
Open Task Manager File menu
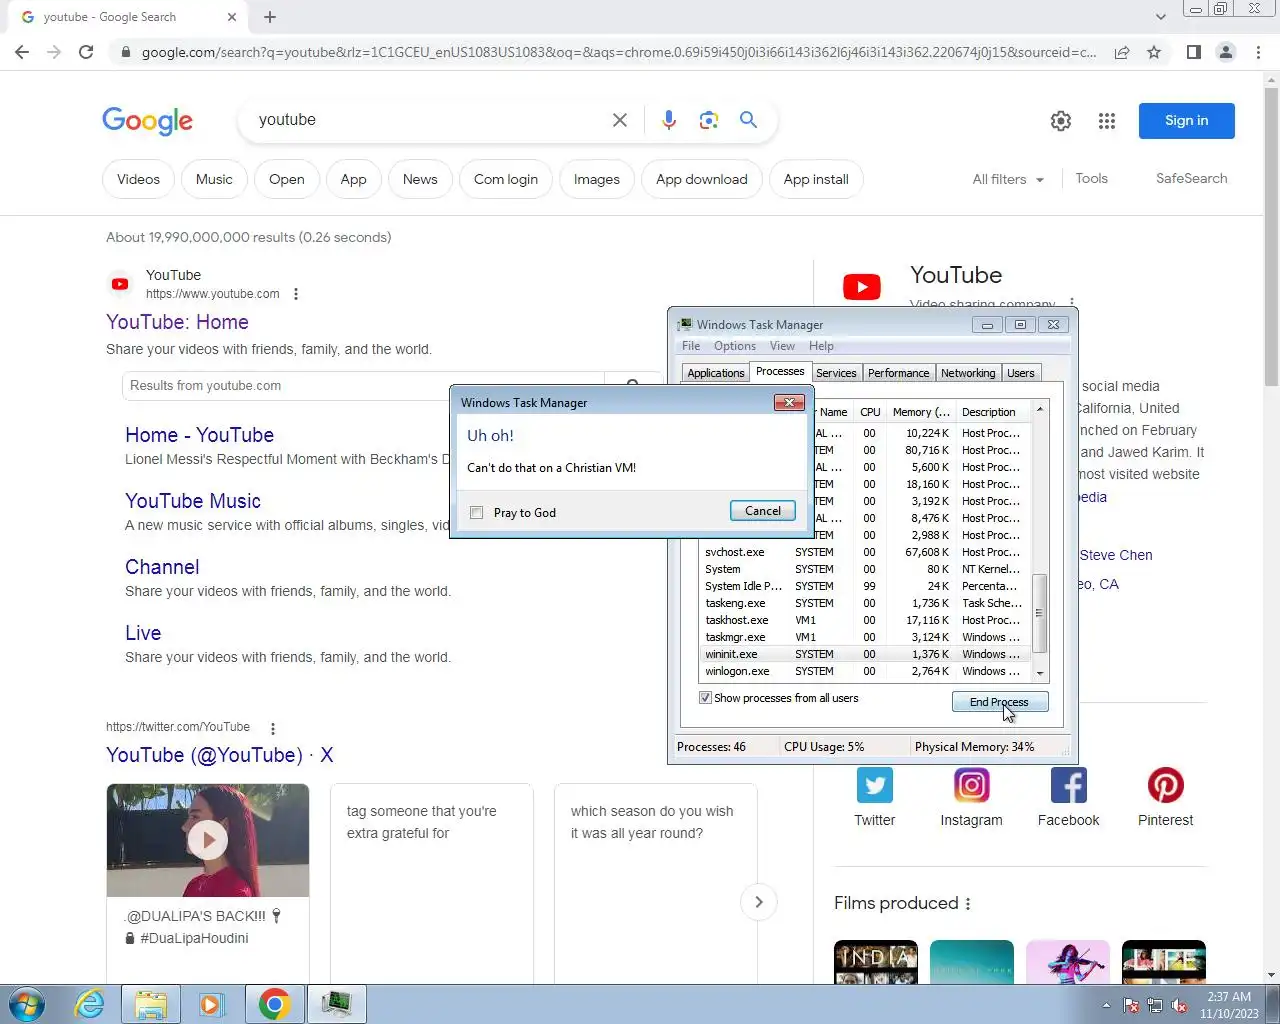click(691, 346)
